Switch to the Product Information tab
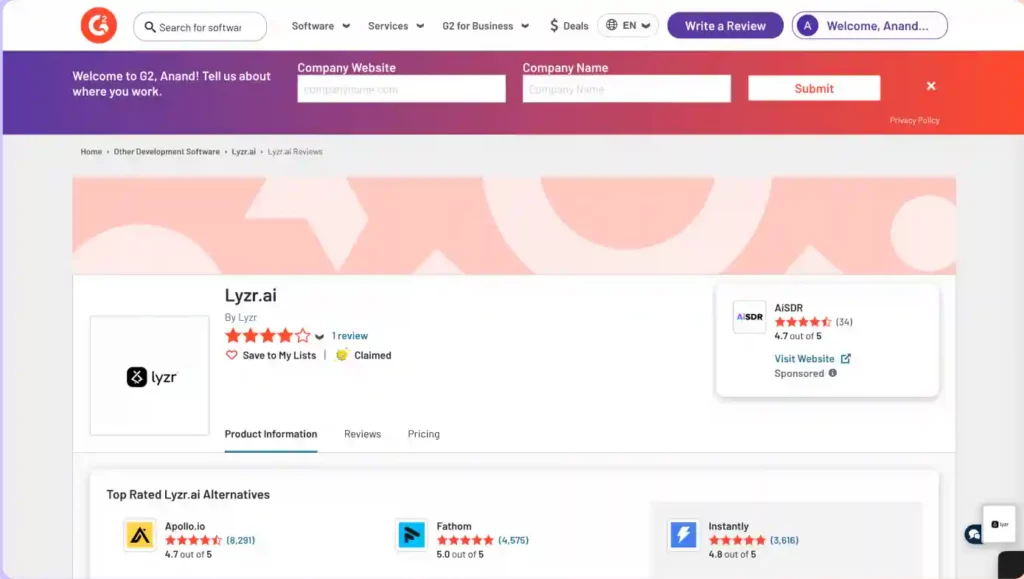1024x579 pixels. pyautogui.click(x=271, y=434)
